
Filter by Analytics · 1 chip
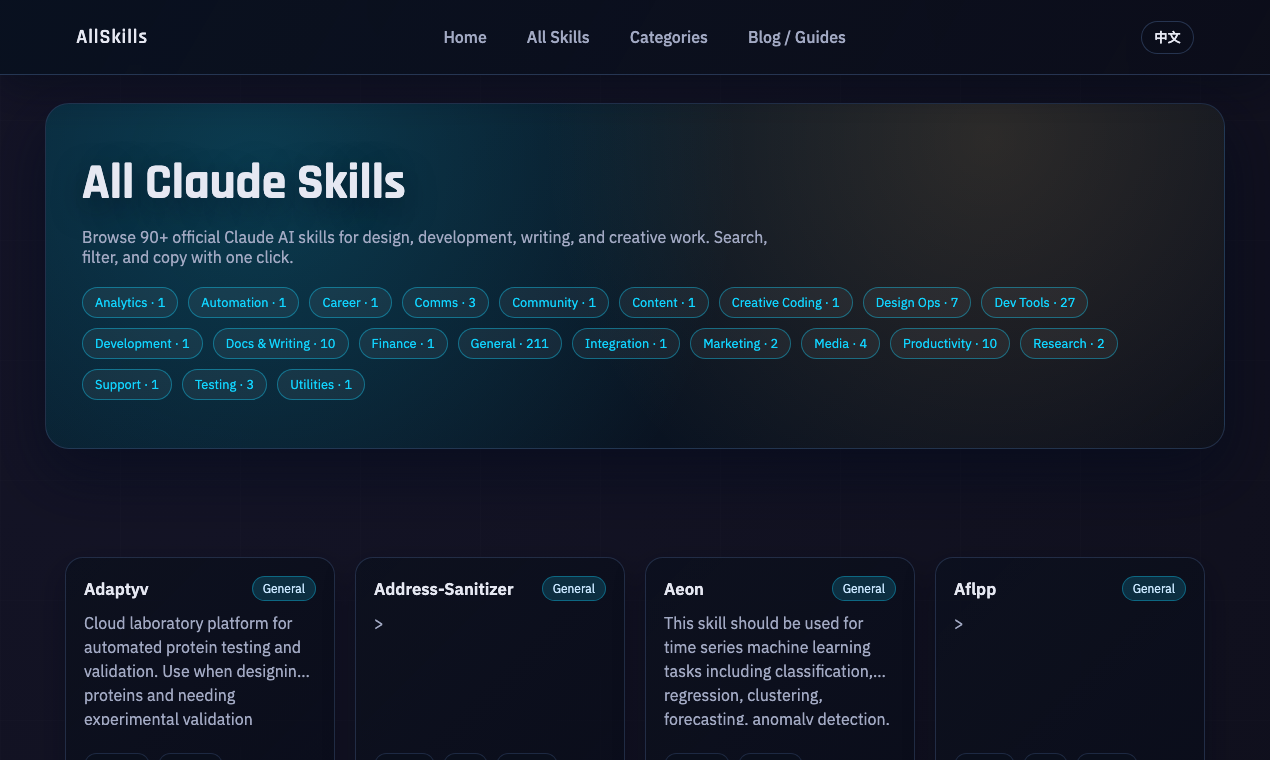coord(130,303)
